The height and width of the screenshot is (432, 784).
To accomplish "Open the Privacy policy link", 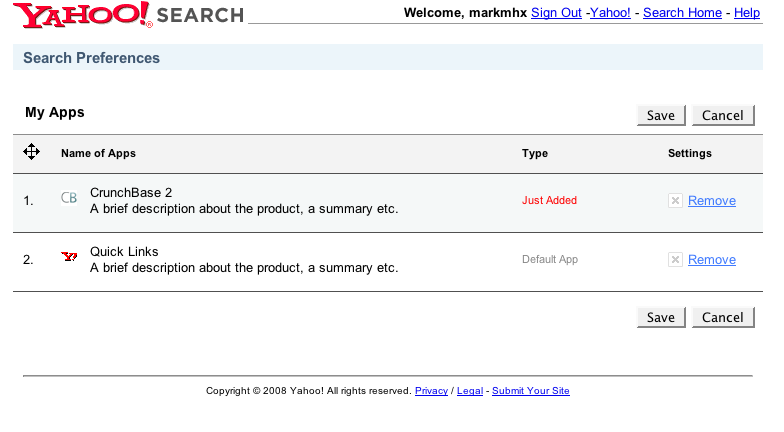I will [431, 391].
